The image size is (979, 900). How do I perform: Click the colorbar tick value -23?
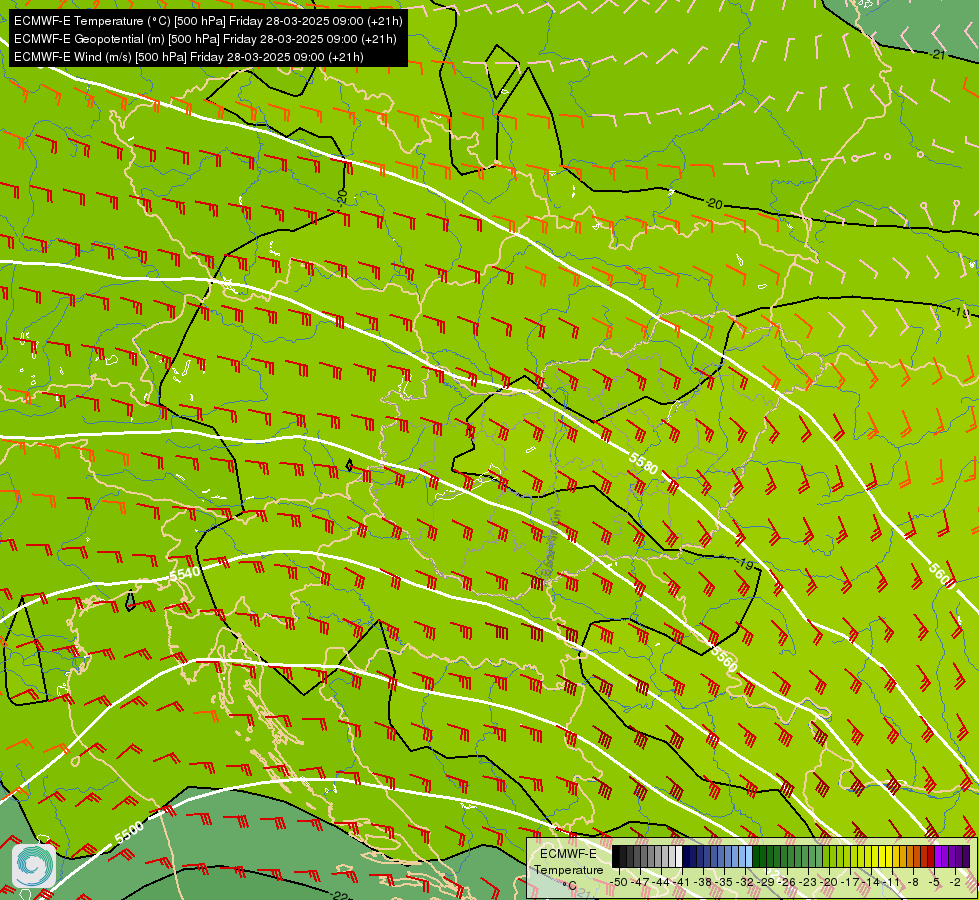808,882
